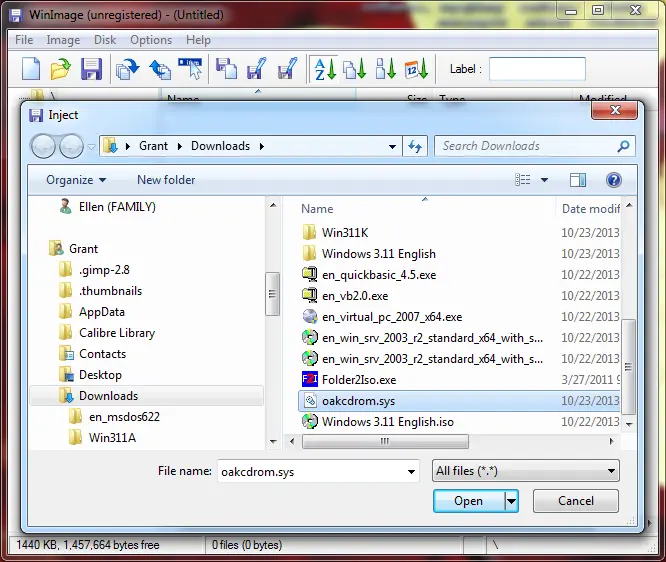This screenshot has width=666, height=562.
Task: Click the refresh button beside address bar
Action: (x=415, y=147)
